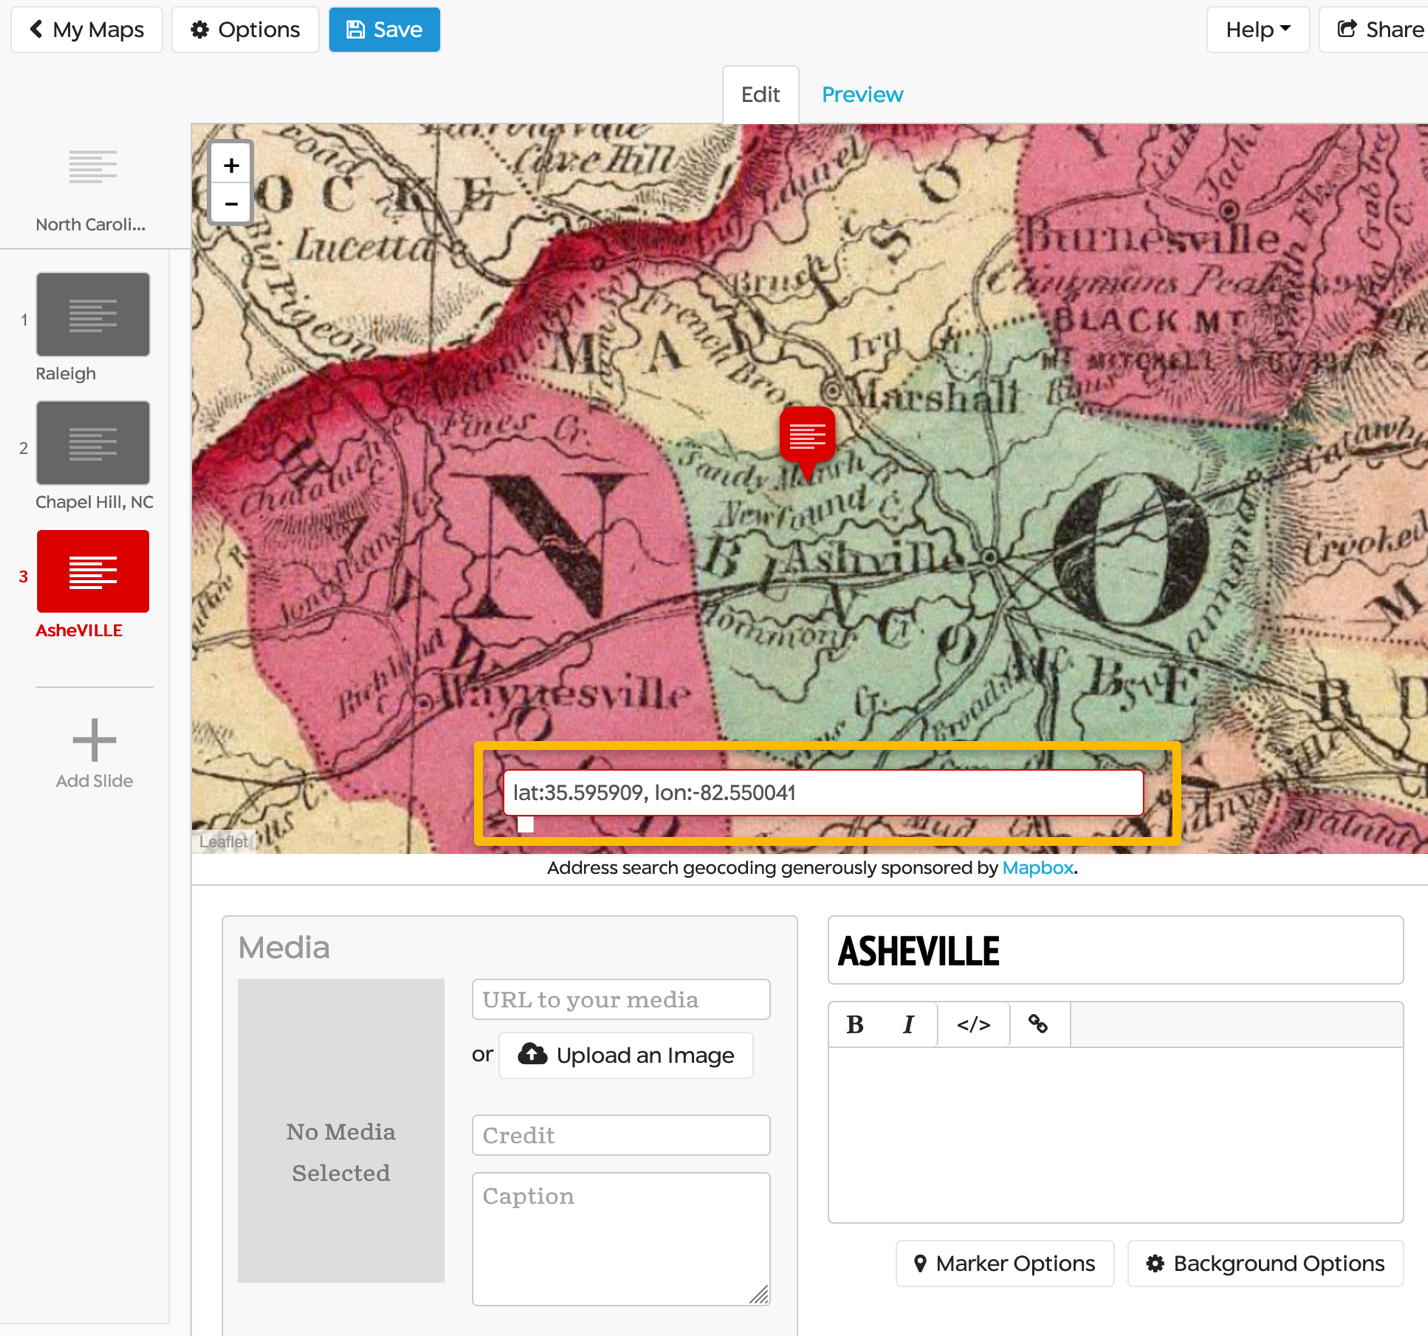Open the Mapbox sponsor link
Viewport: 1428px width, 1336px height.
(1037, 867)
